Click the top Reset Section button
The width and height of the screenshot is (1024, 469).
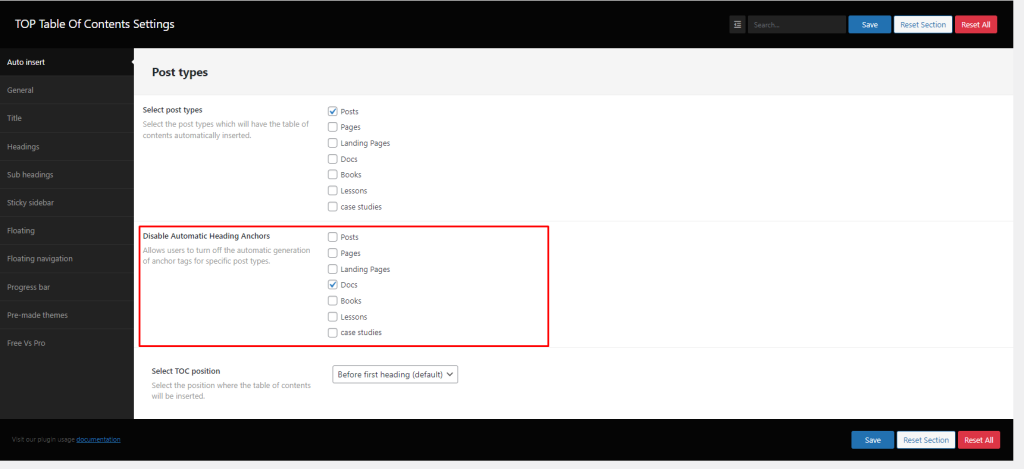point(923,25)
